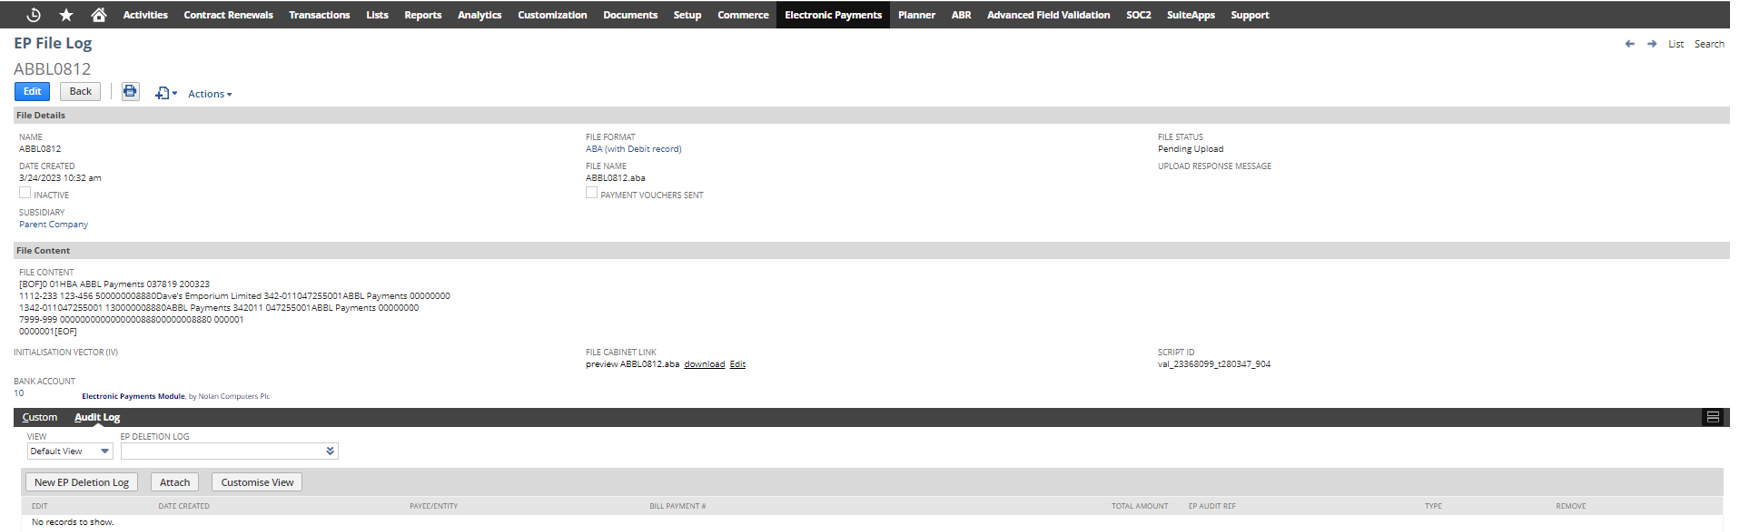The image size is (1745, 532).
Task: Tick the Inactive checkbox
Action: point(25,193)
